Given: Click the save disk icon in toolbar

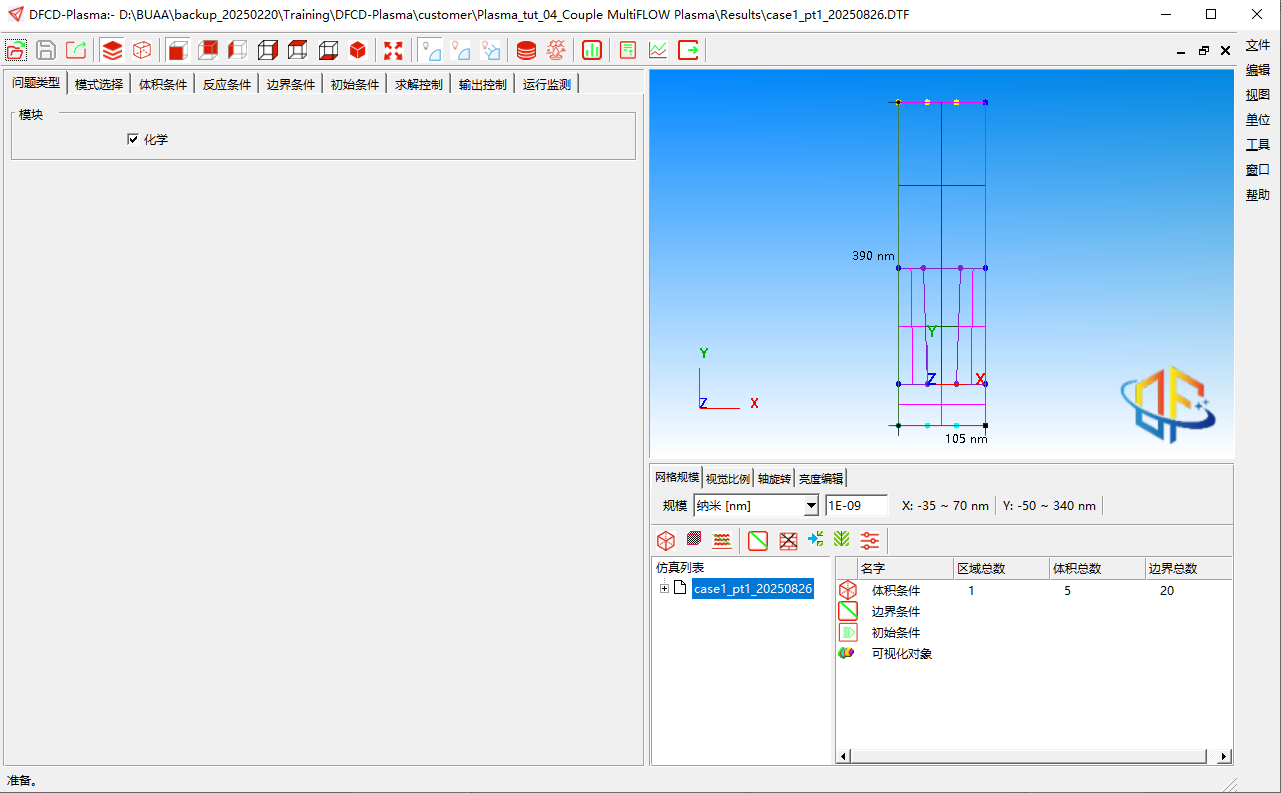Looking at the screenshot, I should pos(46,50).
